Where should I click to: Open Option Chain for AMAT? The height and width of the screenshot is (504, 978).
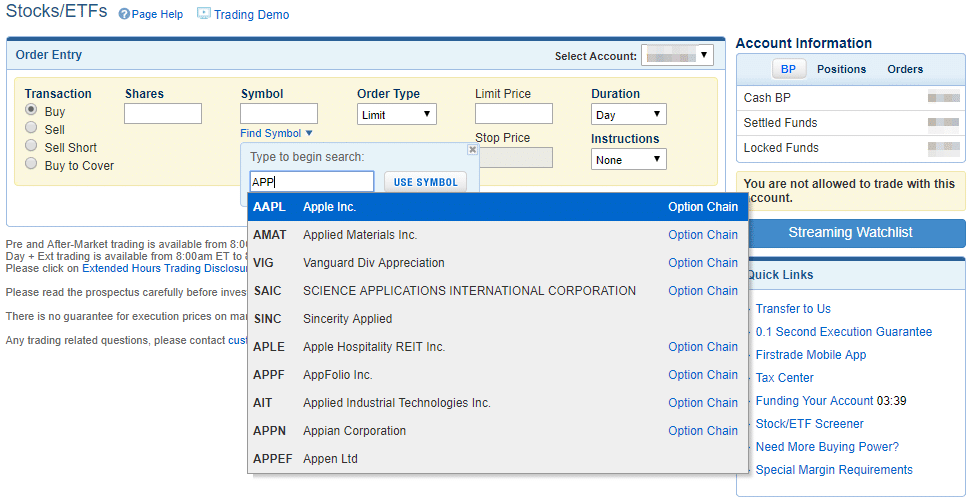tap(703, 235)
